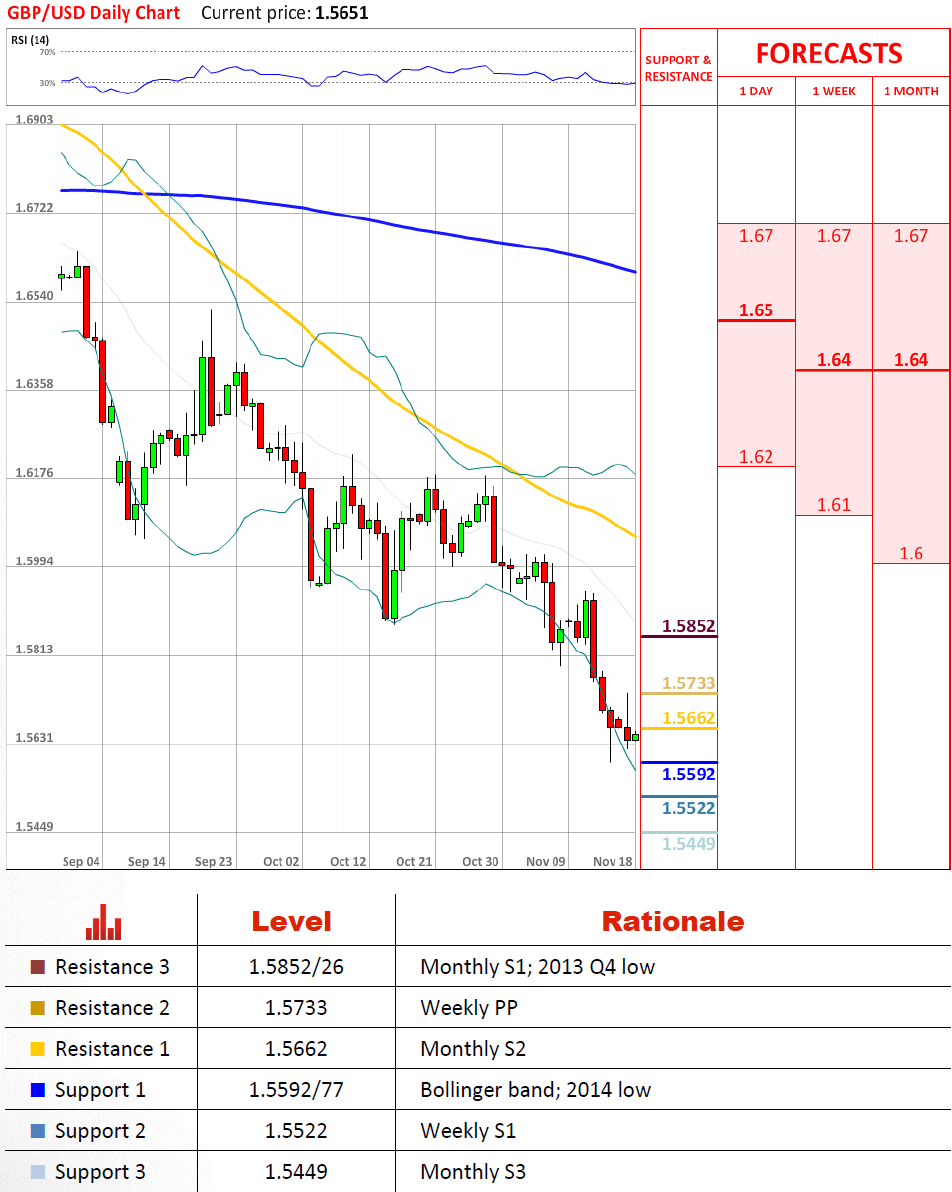This screenshot has width=952, height=1192.
Task: Click the Oct 21 date axis label
Action: [414, 861]
